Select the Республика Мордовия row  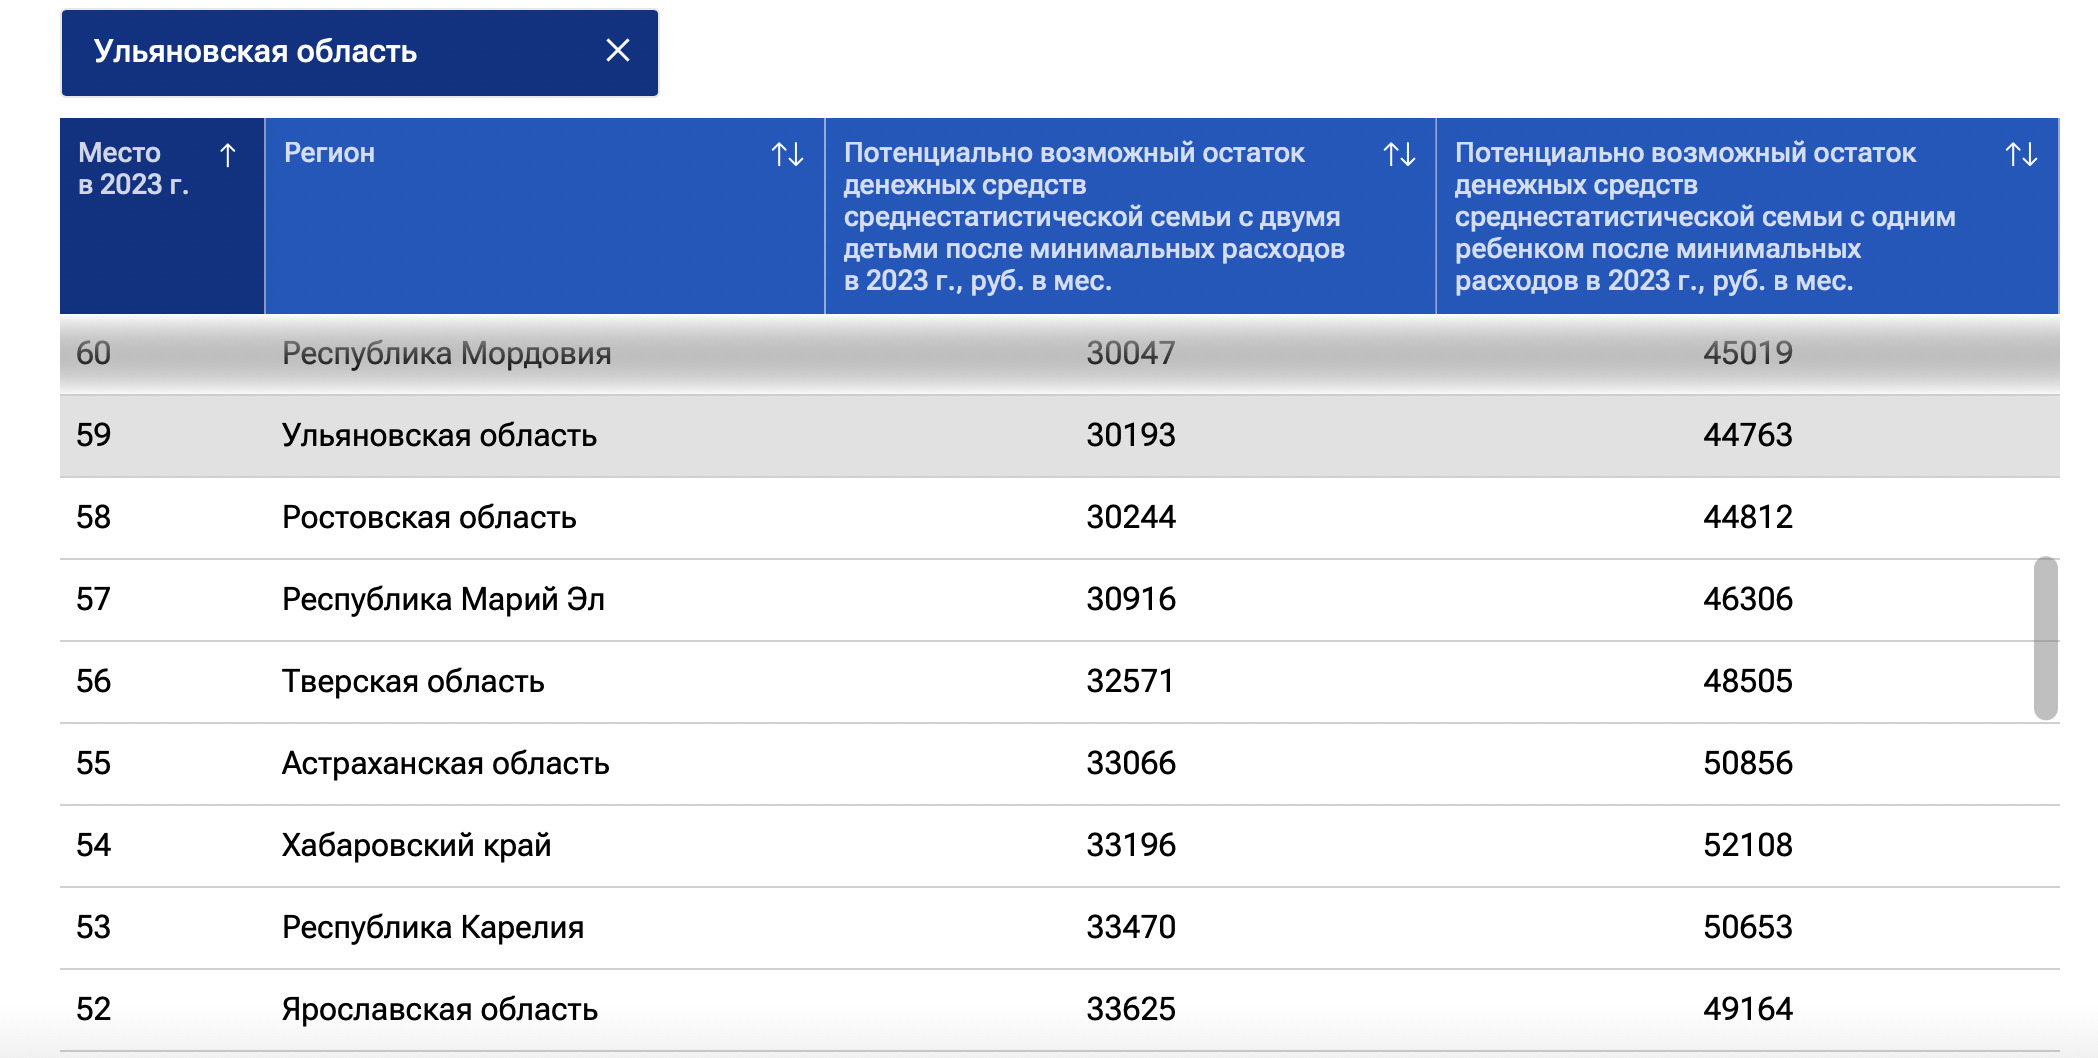point(446,354)
